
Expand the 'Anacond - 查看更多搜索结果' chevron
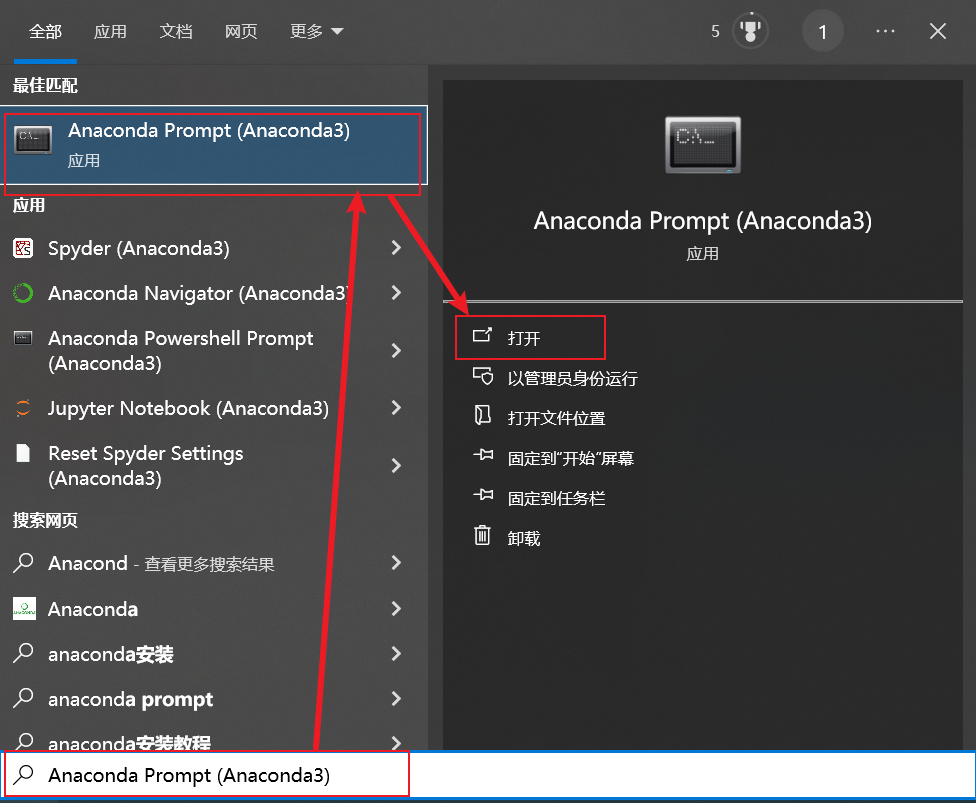tap(396, 563)
